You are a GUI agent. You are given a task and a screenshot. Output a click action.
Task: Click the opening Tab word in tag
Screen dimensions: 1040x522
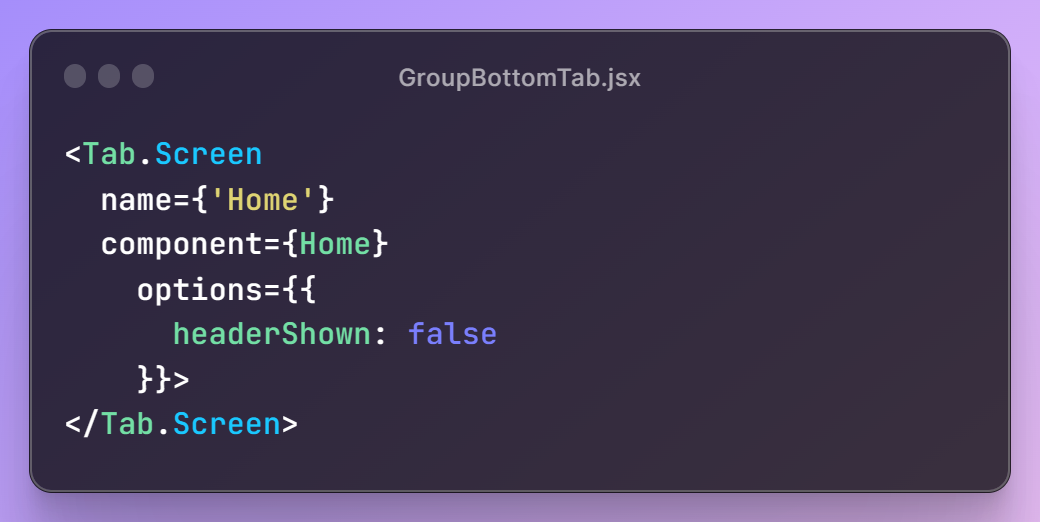click(109, 154)
